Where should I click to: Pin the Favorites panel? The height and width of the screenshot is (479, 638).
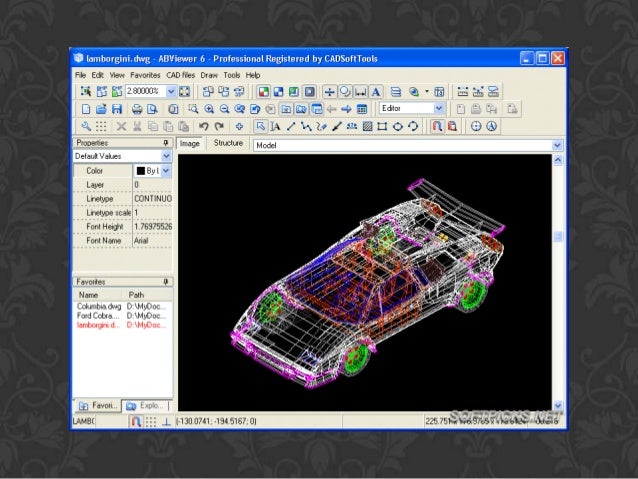pyautogui.click(x=166, y=282)
